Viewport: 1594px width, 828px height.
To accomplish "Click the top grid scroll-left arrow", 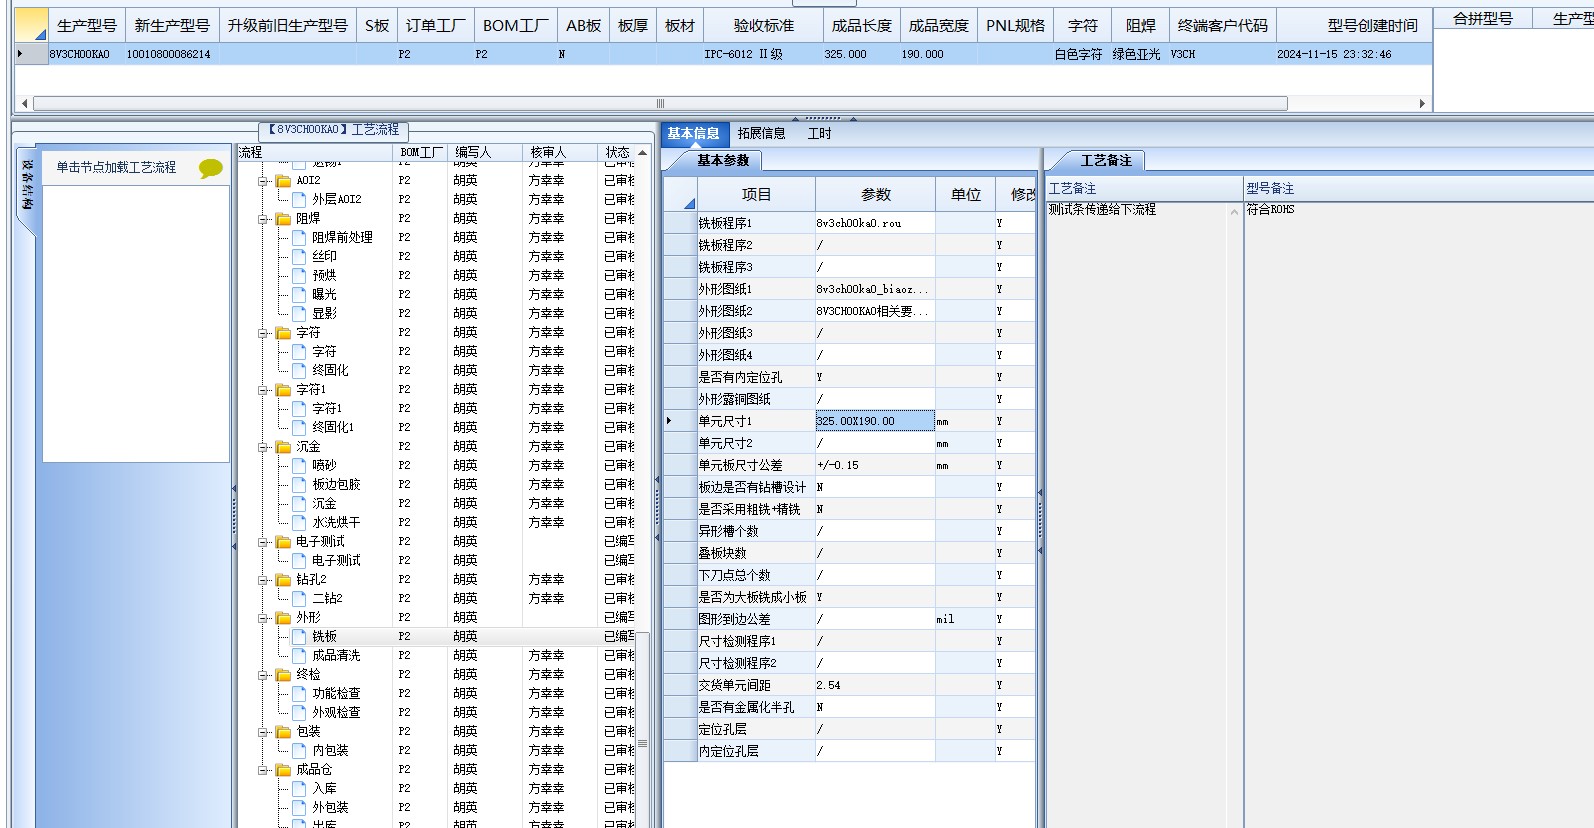I will point(24,103).
